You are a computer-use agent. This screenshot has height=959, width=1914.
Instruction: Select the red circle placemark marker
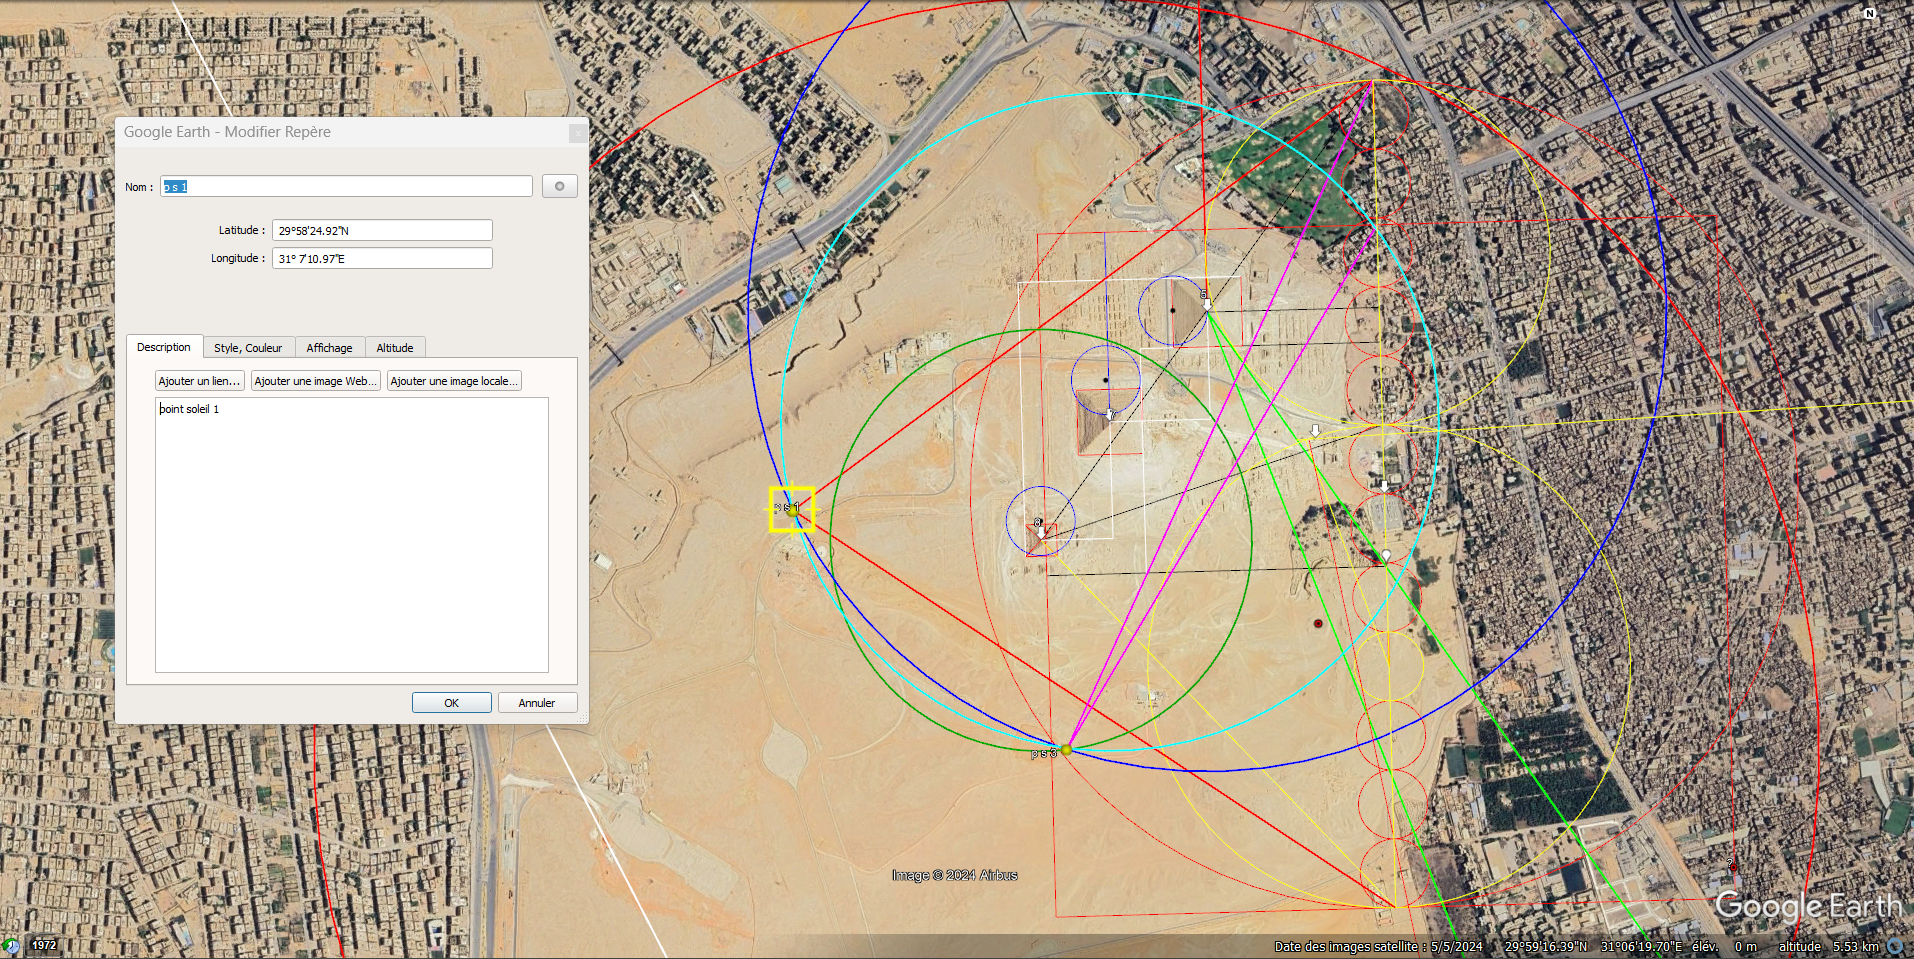pyautogui.click(x=1318, y=623)
